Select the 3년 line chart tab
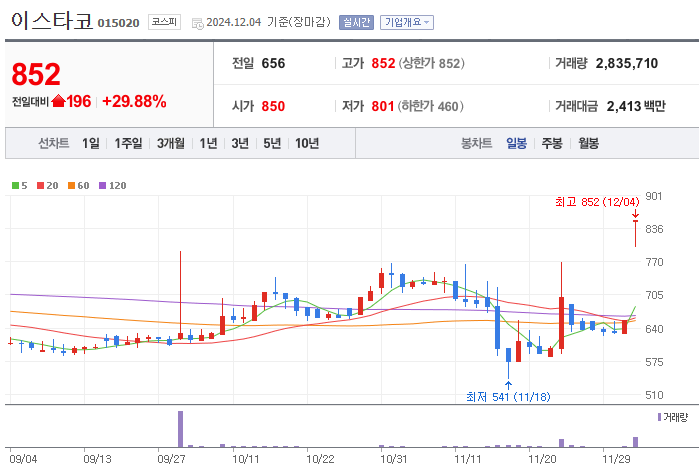Screen dimensions: 699x471 click(240, 143)
